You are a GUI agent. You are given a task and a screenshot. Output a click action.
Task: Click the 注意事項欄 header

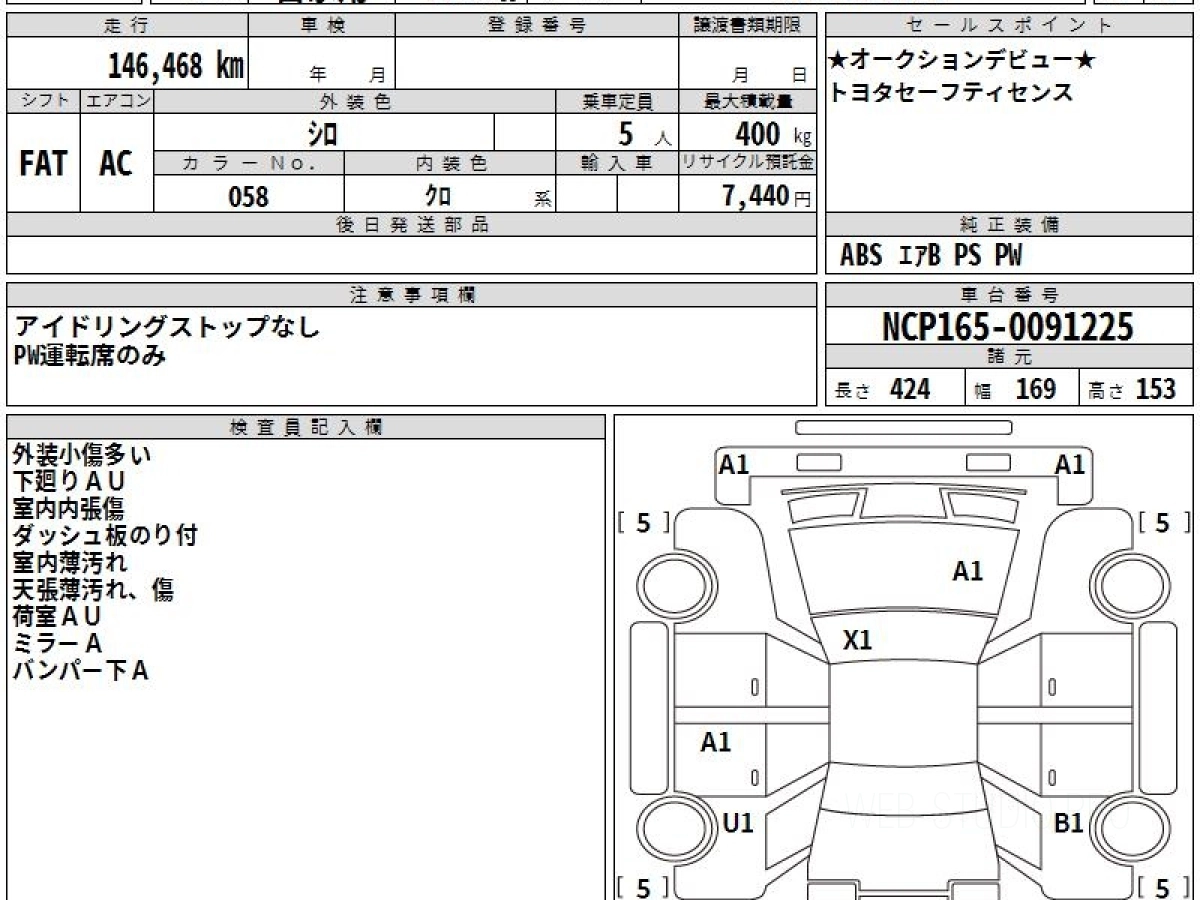pyautogui.click(x=412, y=295)
